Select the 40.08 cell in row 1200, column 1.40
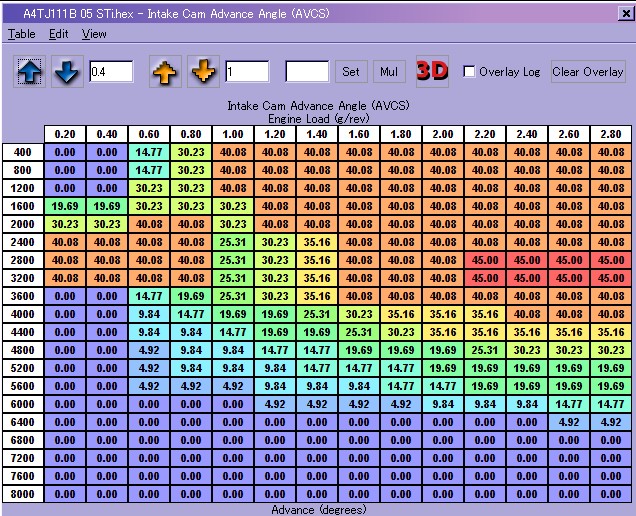Image resolution: width=636 pixels, height=516 pixels. pos(317,188)
